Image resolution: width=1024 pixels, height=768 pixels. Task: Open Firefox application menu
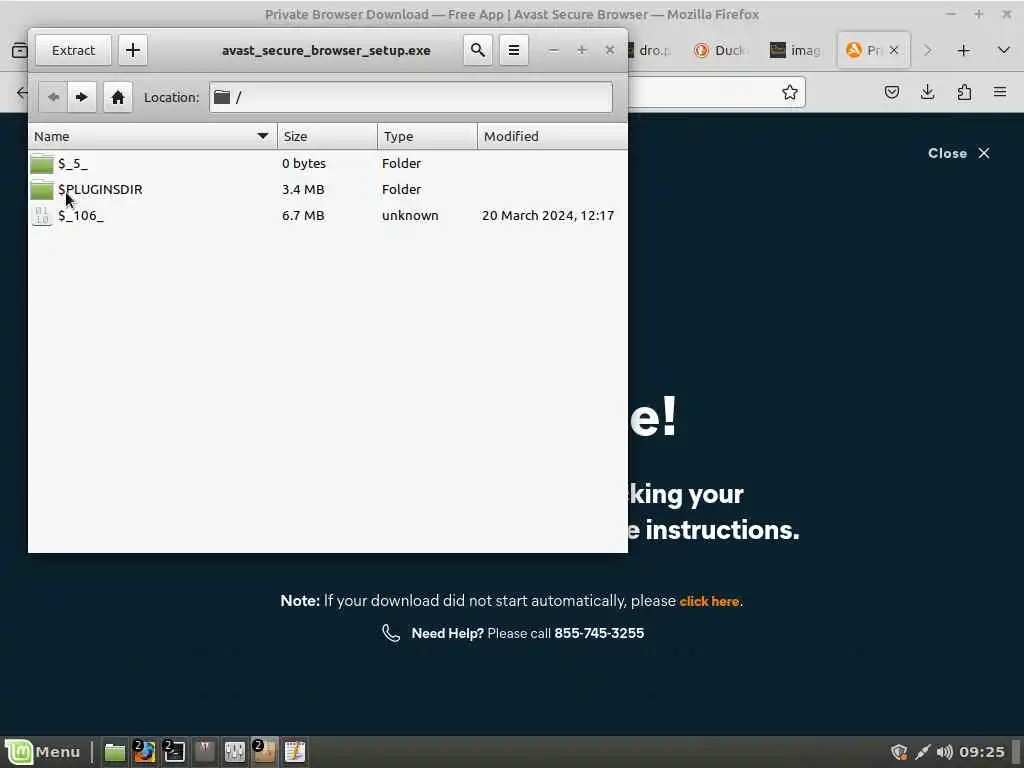[x=1000, y=92]
